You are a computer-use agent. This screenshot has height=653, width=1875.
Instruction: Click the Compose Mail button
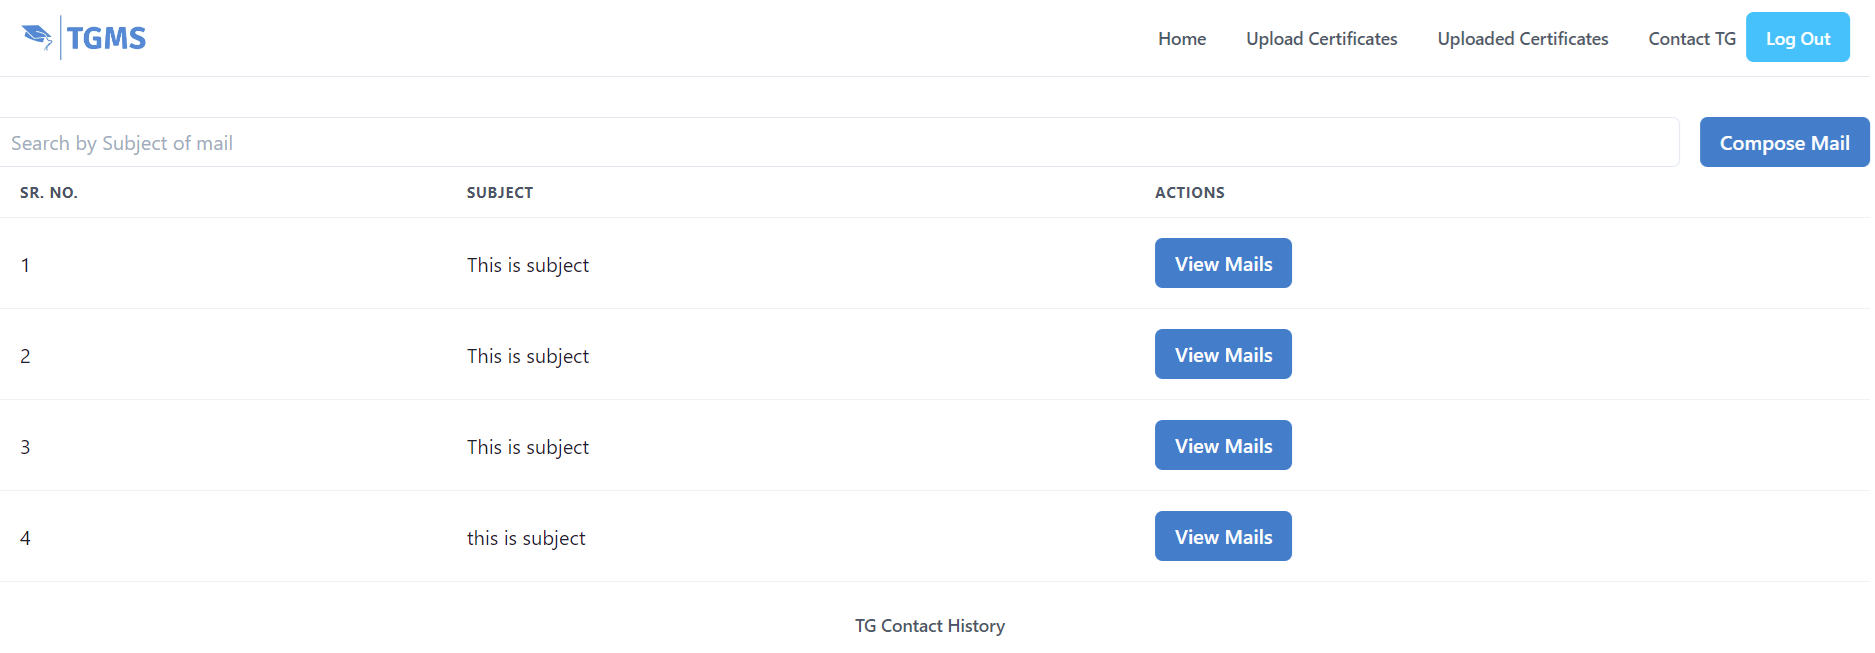pyautogui.click(x=1785, y=143)
